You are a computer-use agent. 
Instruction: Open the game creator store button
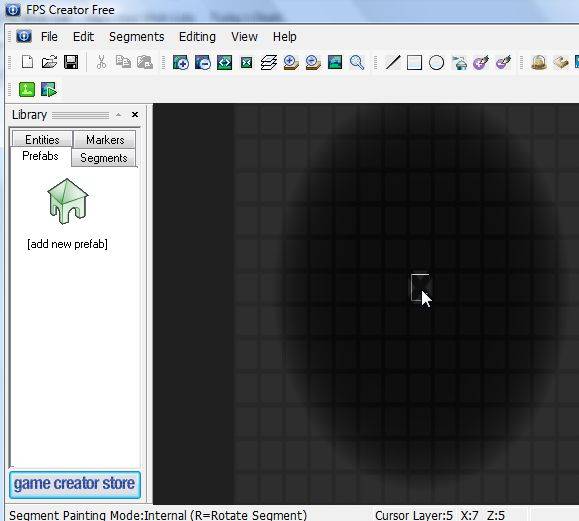click(x=75, y=484)
